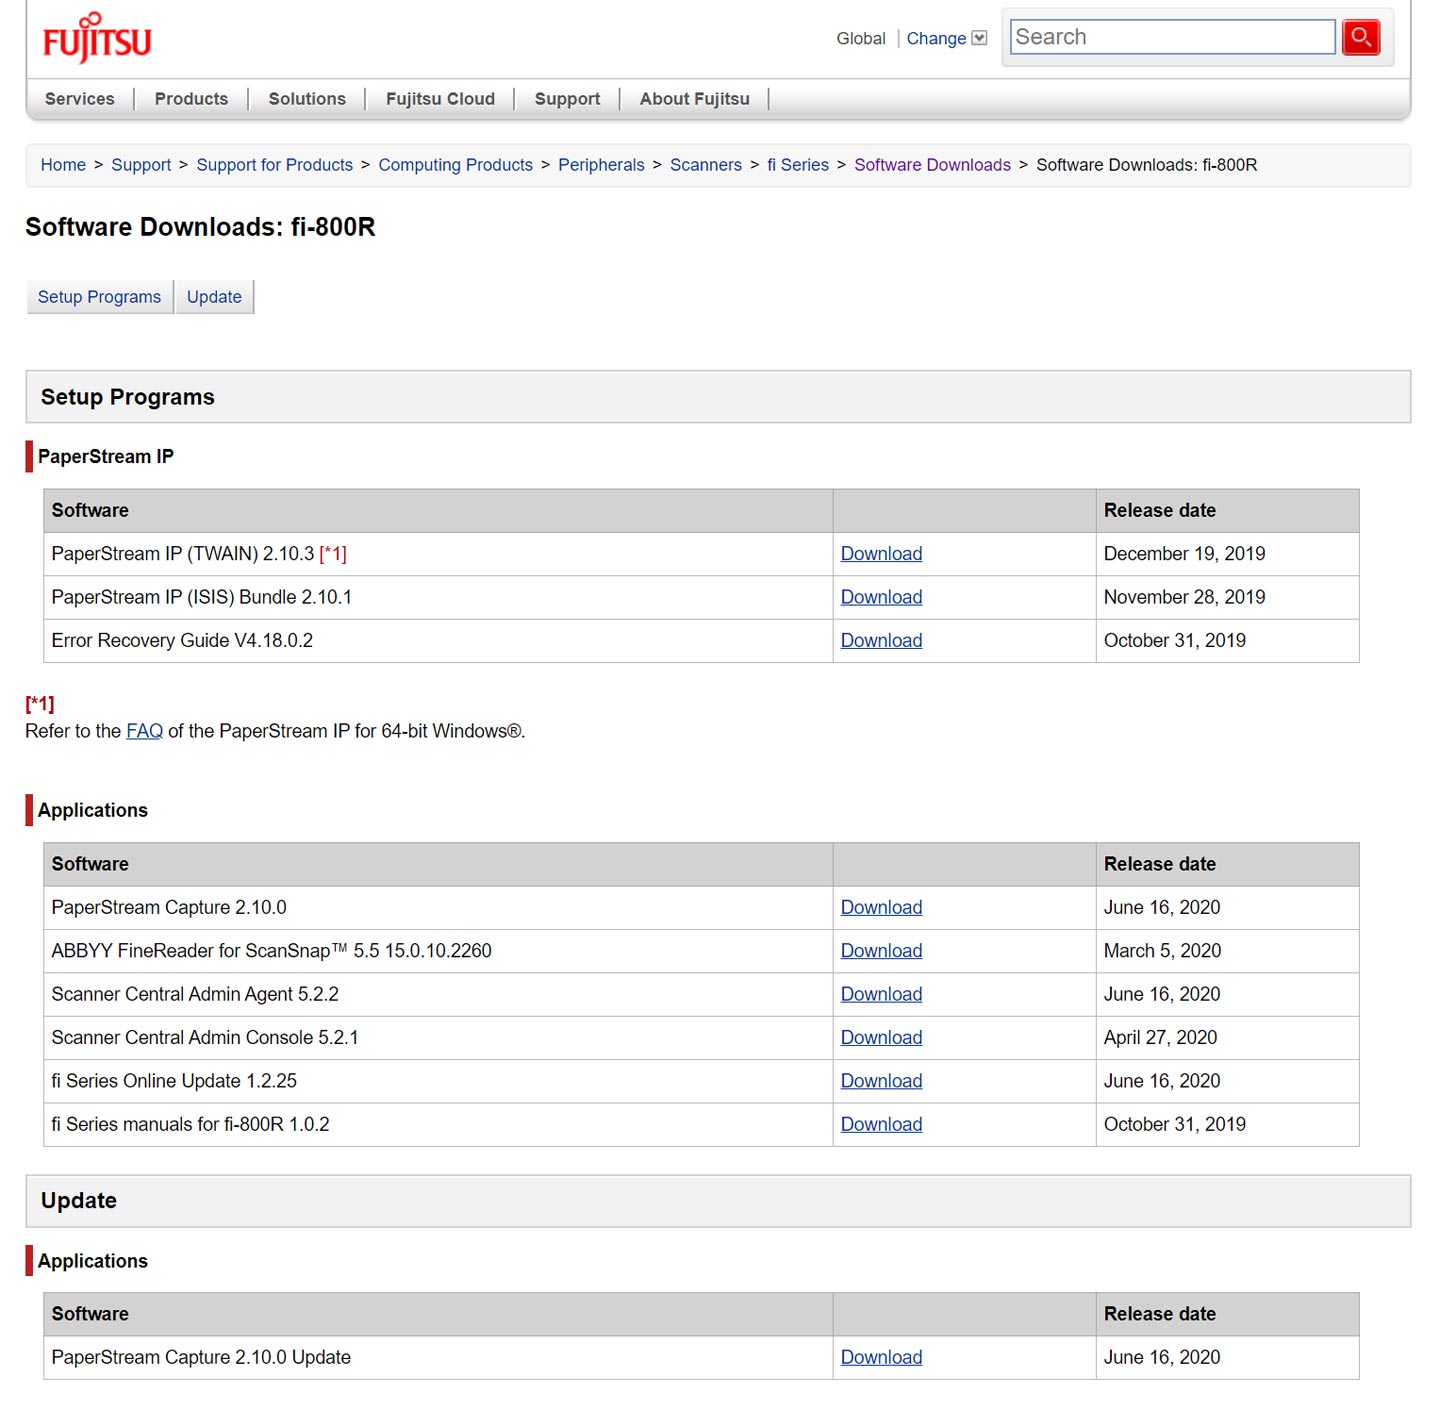Screen dimensions: 1440x1410
Task: Click the Scanner Central Admin Agent 5.2.2 name
Action: click(x=195, y=995)
